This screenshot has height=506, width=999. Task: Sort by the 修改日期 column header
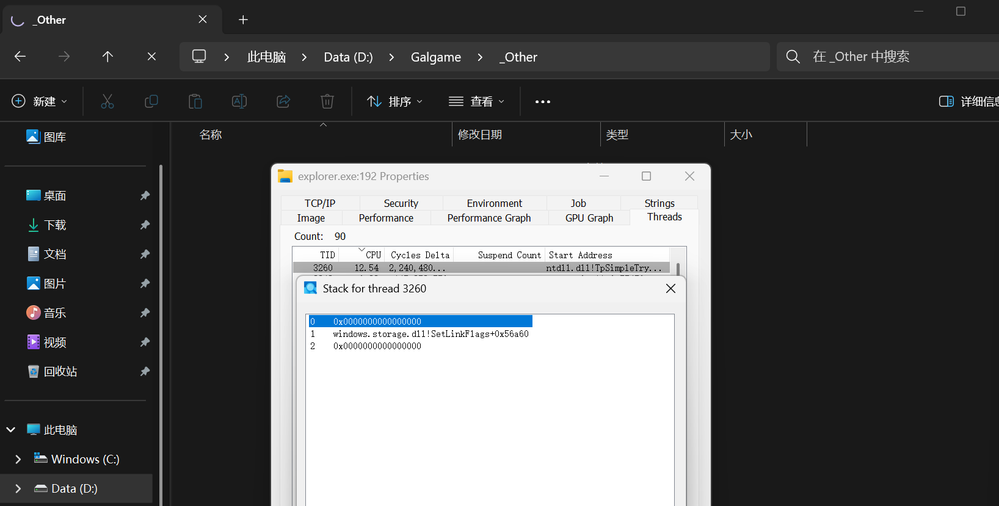pos(480,135)
